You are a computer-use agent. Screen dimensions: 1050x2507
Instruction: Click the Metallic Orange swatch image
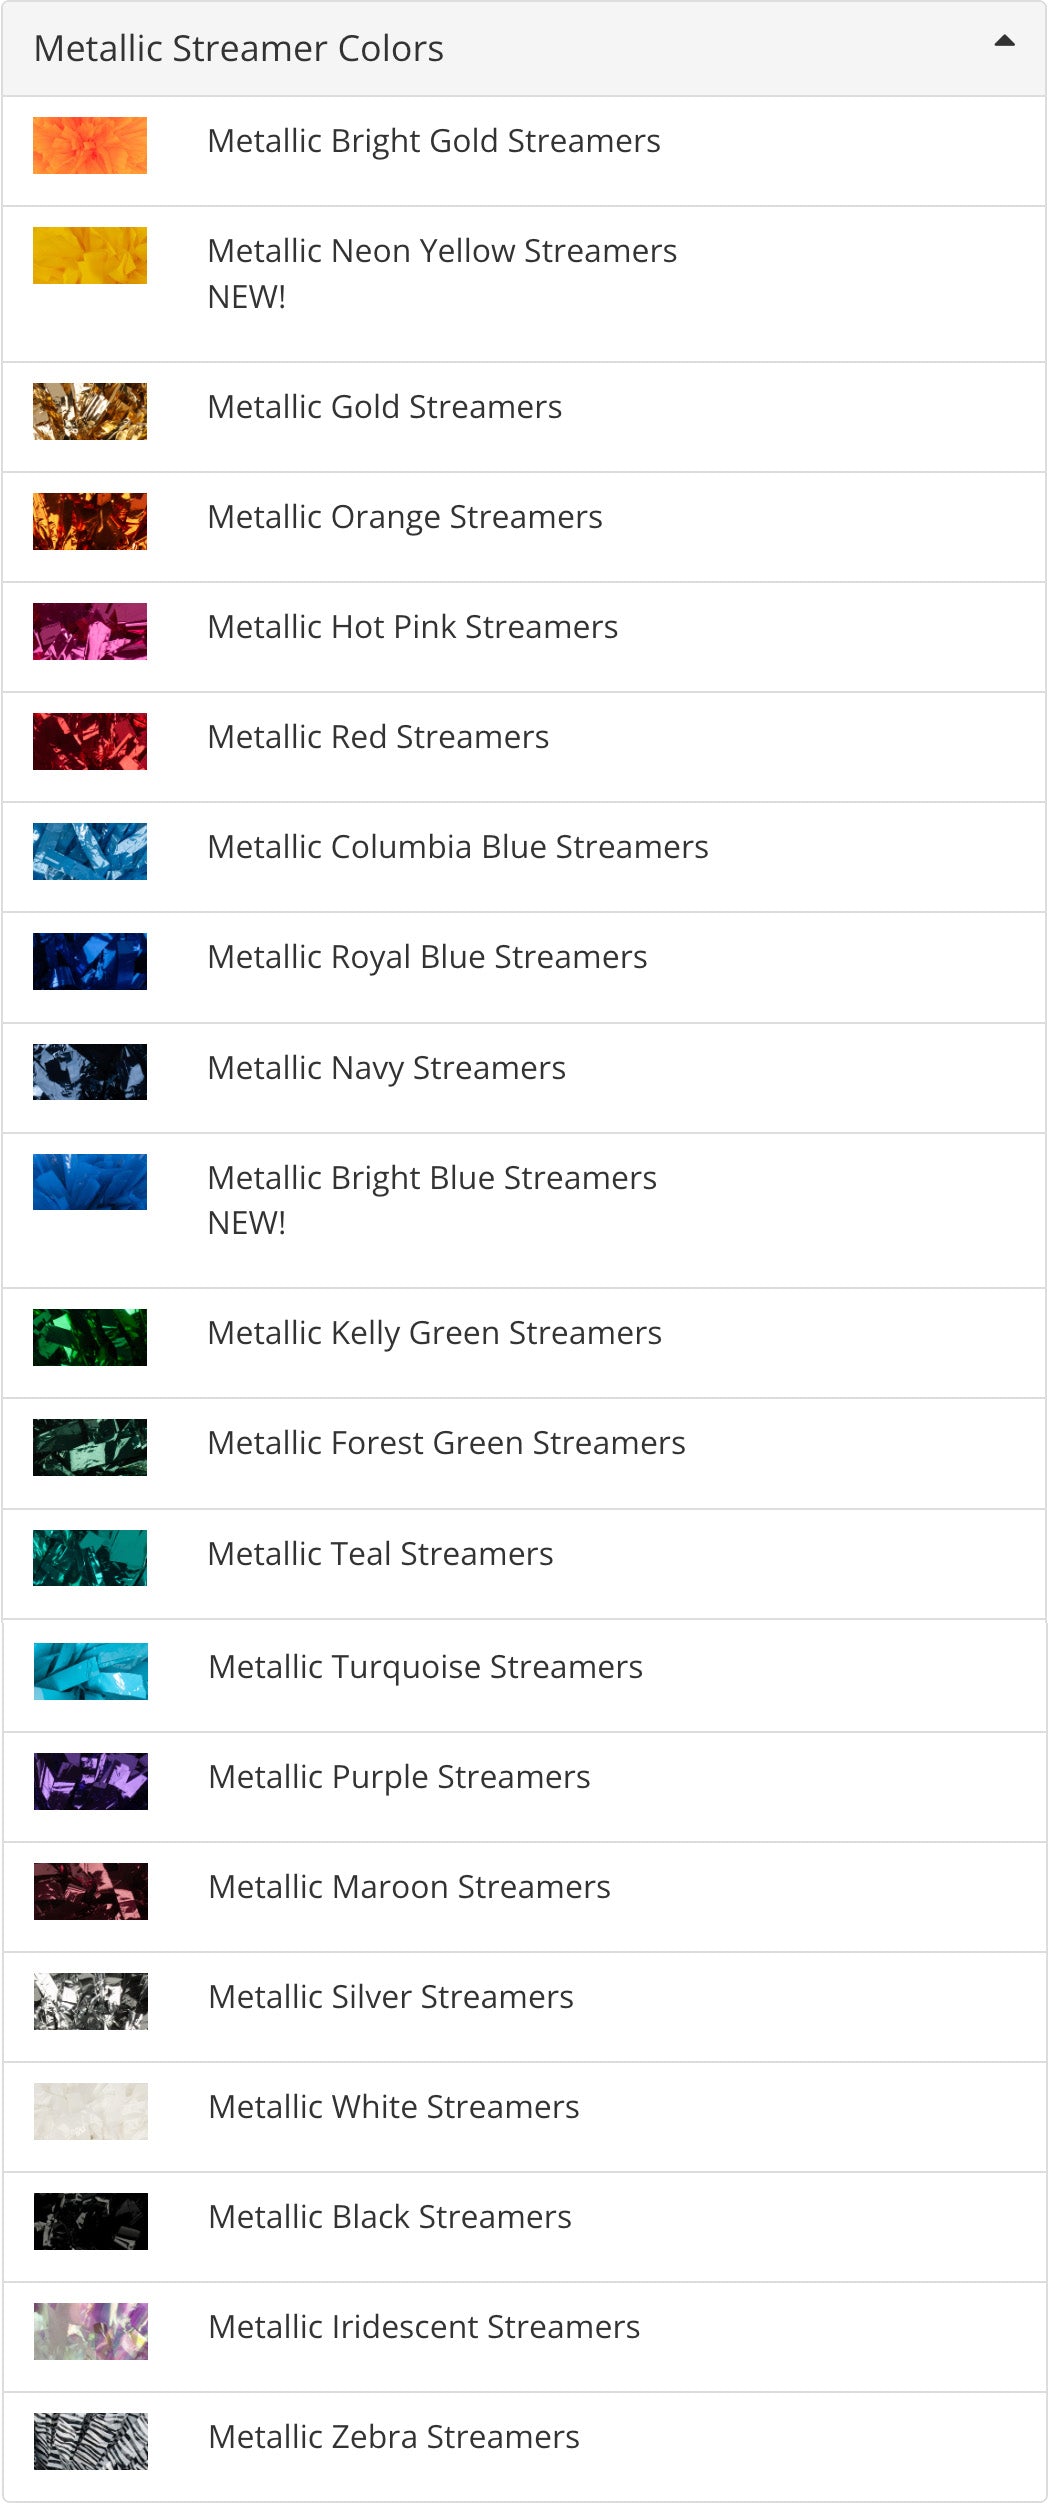click(x=90, y=522)
